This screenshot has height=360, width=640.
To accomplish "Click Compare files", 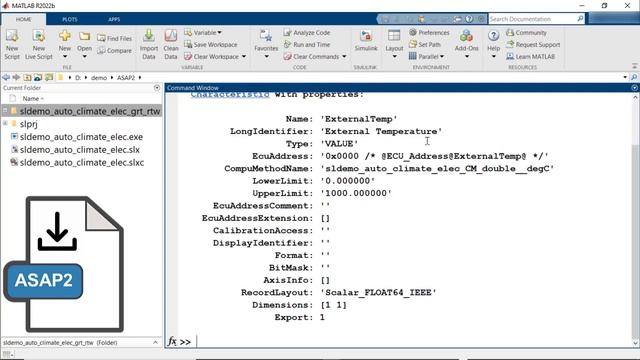I will 115,51.
